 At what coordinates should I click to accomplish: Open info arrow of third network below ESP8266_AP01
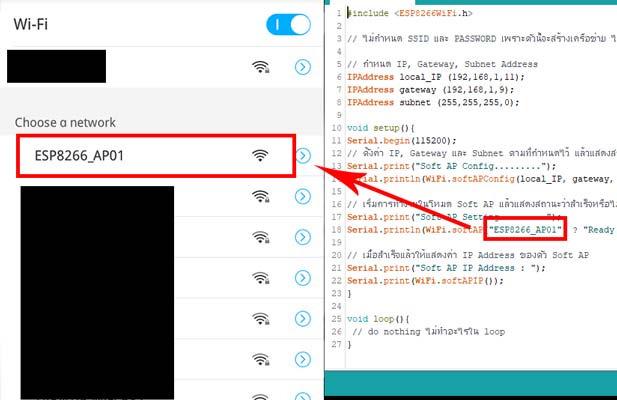click(x=303, y=278)
